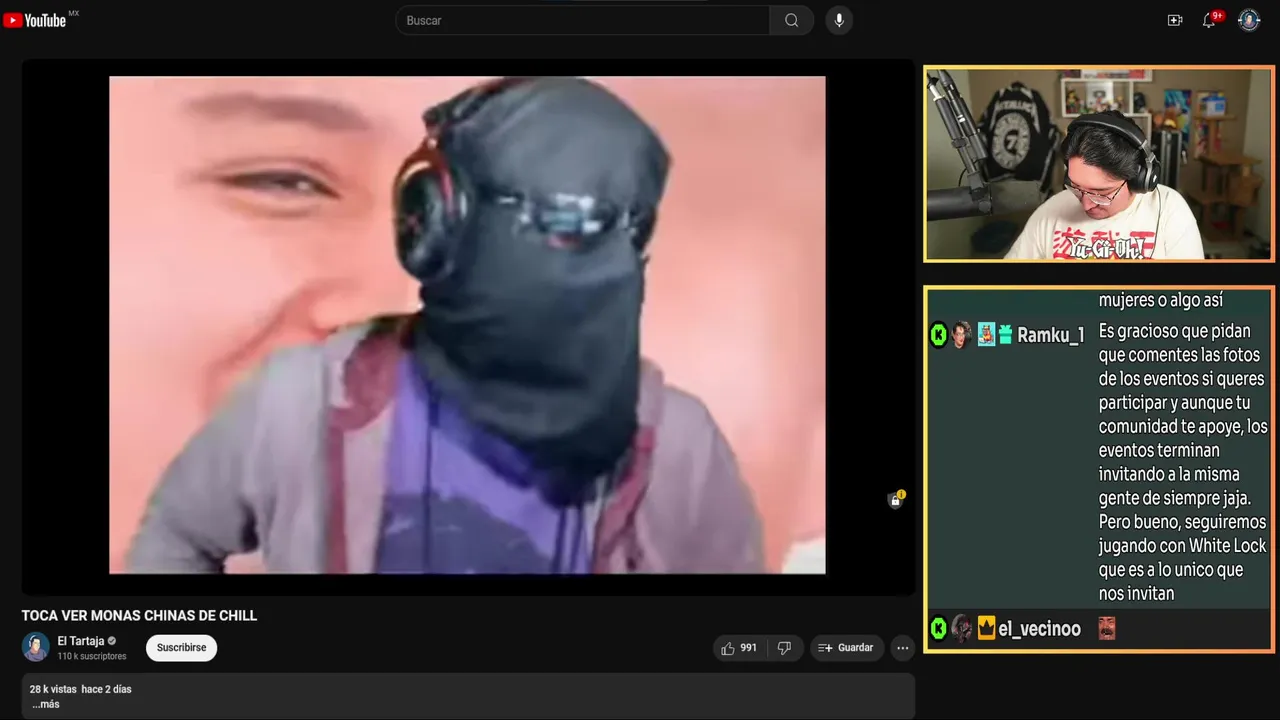Click el_vecinoo's chat avatar
The image size is (1280, 720).
tap(961, 628)
